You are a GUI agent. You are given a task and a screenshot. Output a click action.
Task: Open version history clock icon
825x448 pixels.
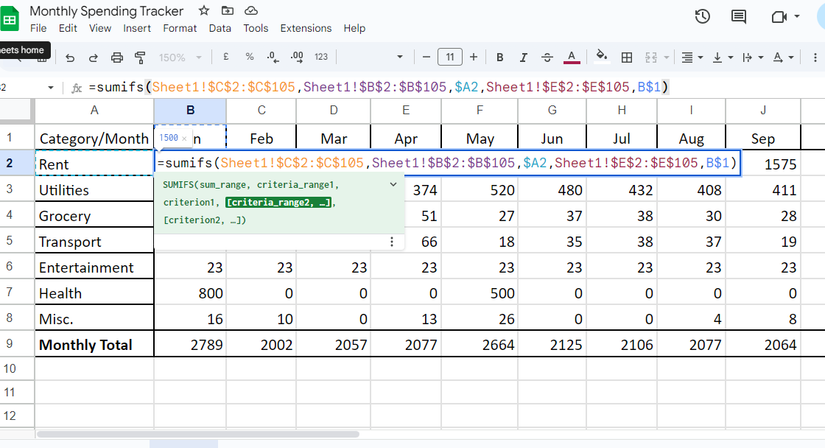tap(702, 17)
